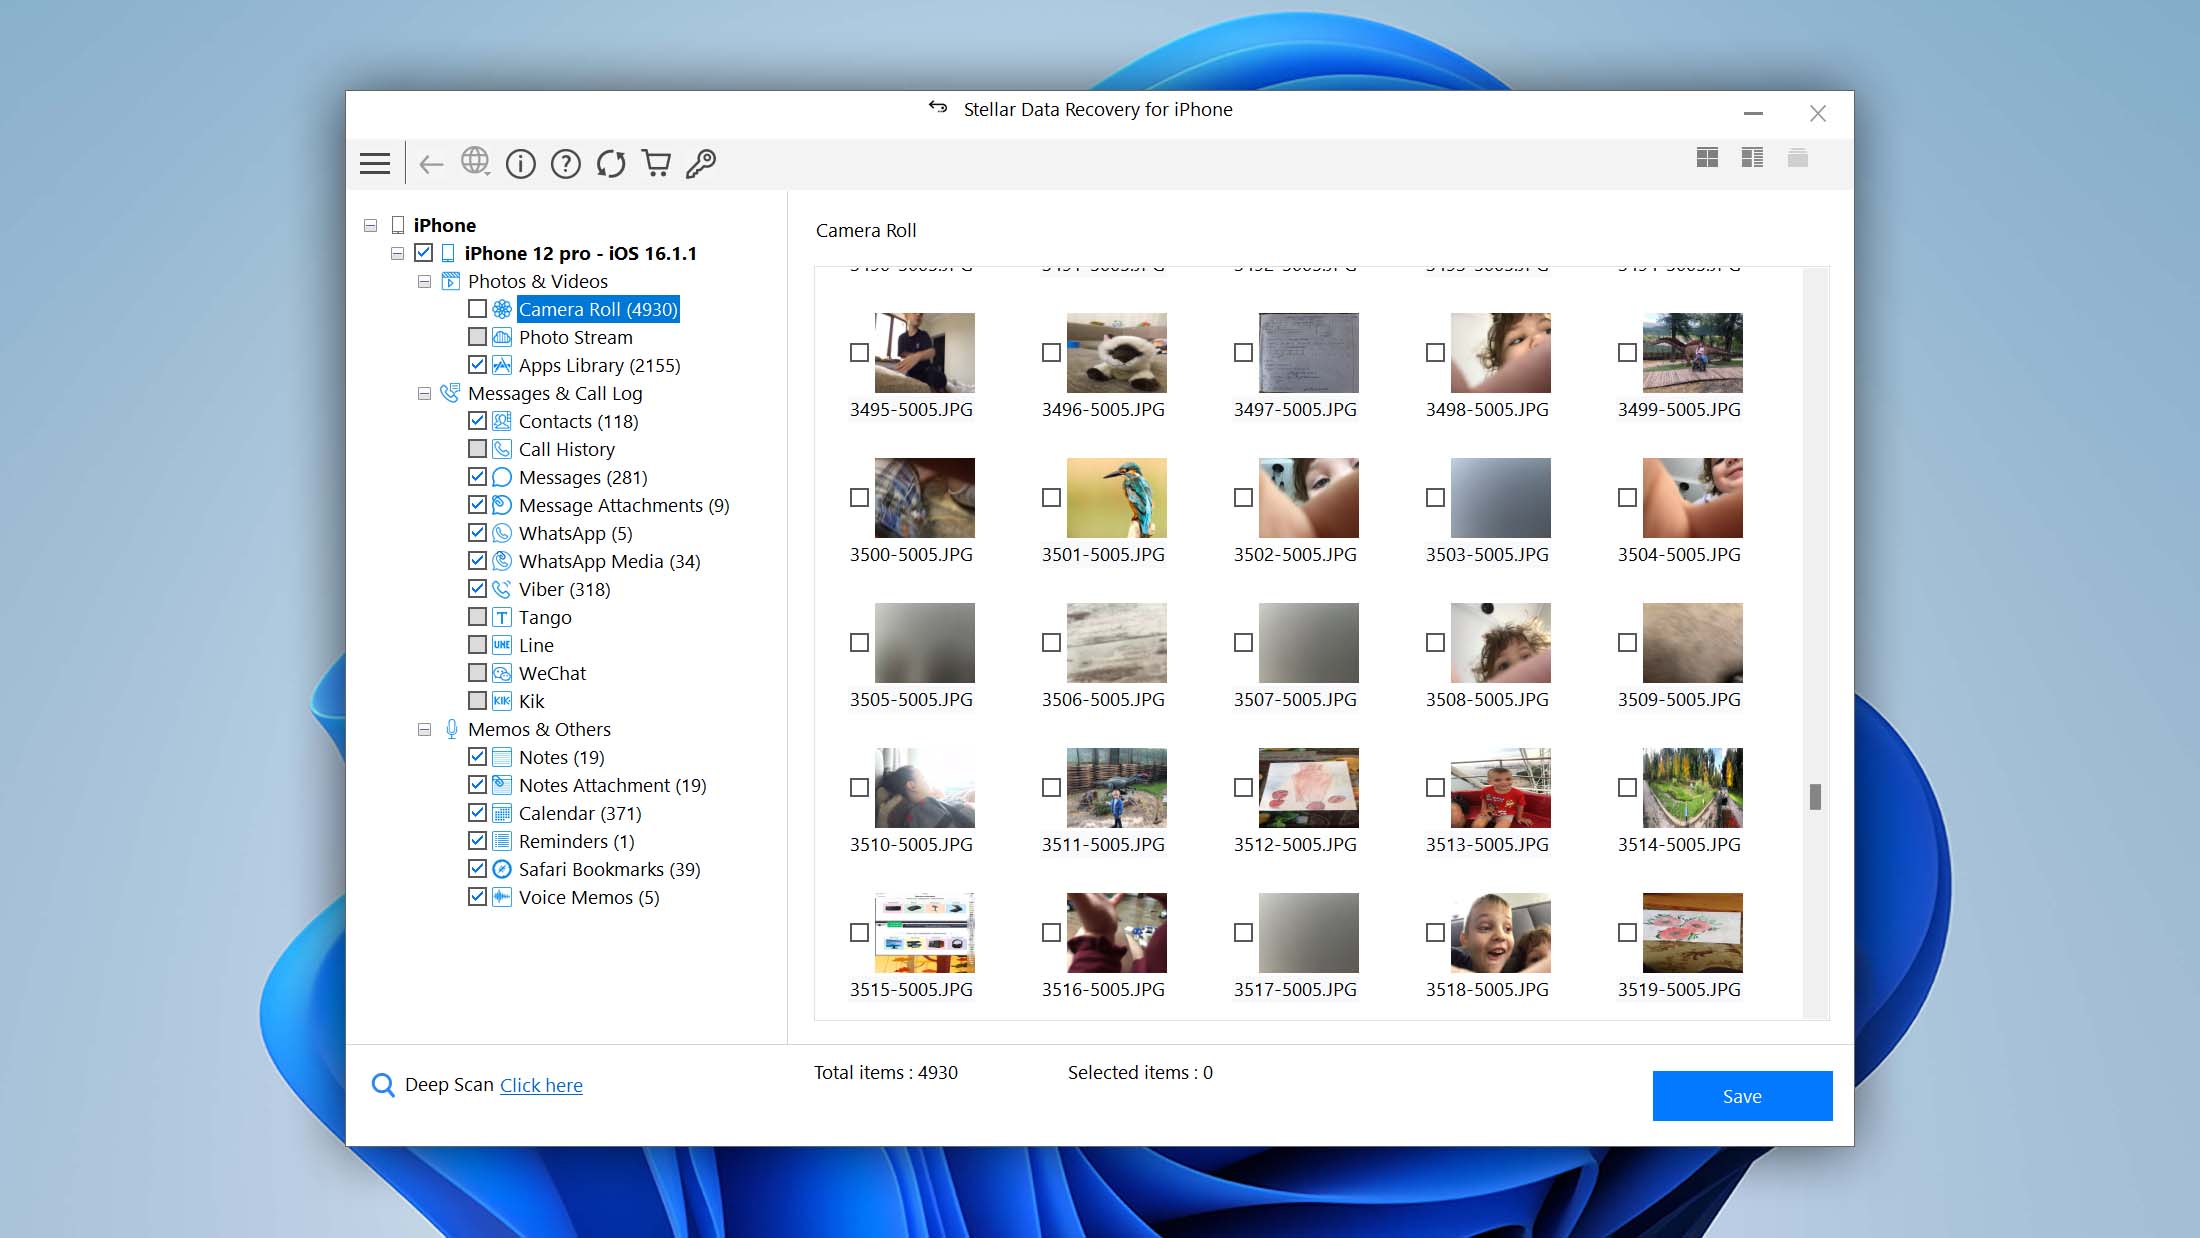Viewport: 2200px width, 1238px height.
Task: Click the Save button
Action: point(1742,1096)
